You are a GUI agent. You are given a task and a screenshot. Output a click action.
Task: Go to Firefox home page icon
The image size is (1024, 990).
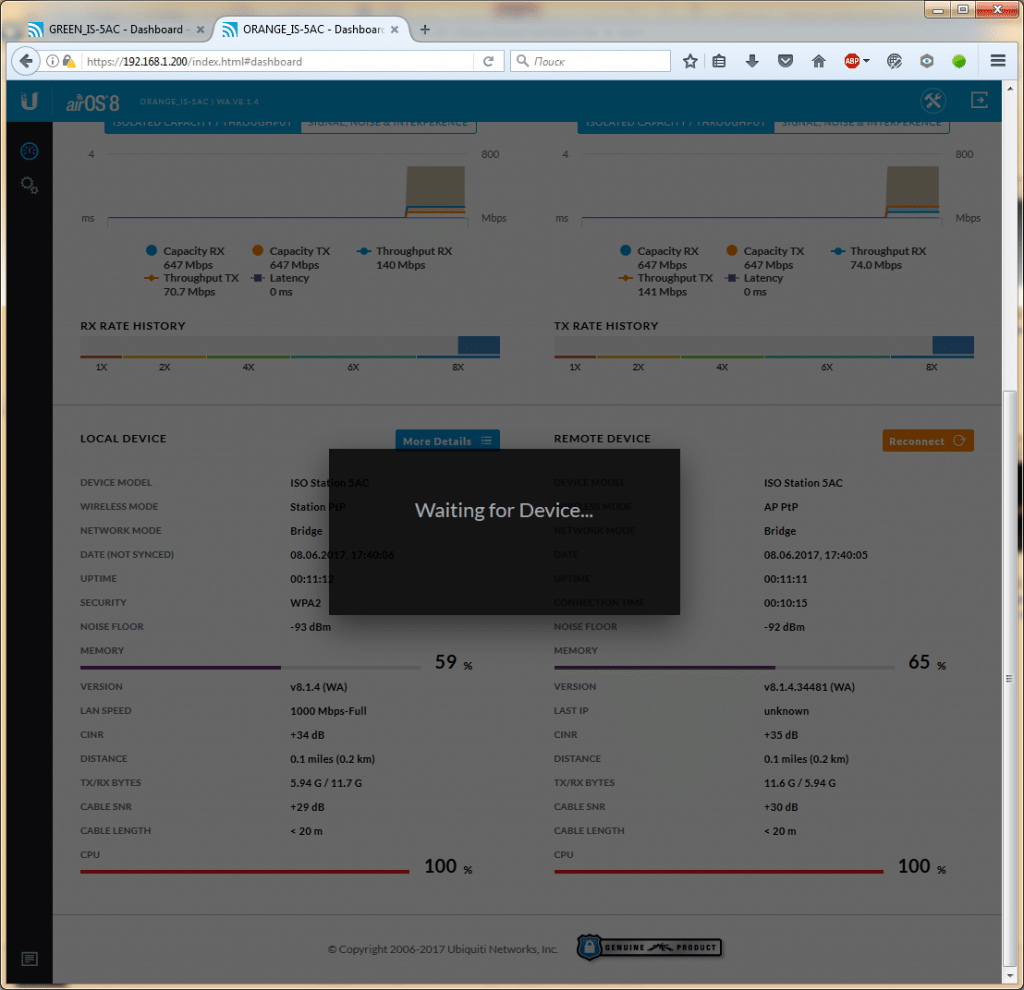pos(818,61)
